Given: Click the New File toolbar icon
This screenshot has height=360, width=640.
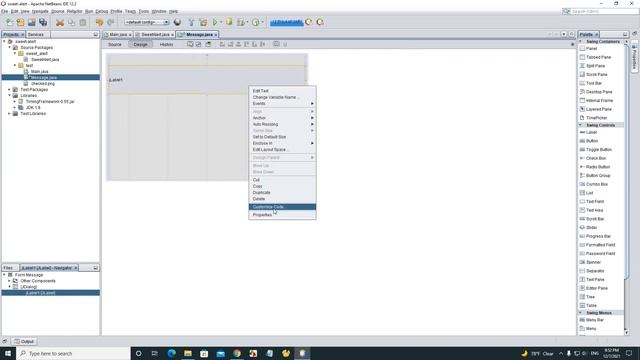Looking at the screenshot, I should click(x=9, y=22).
